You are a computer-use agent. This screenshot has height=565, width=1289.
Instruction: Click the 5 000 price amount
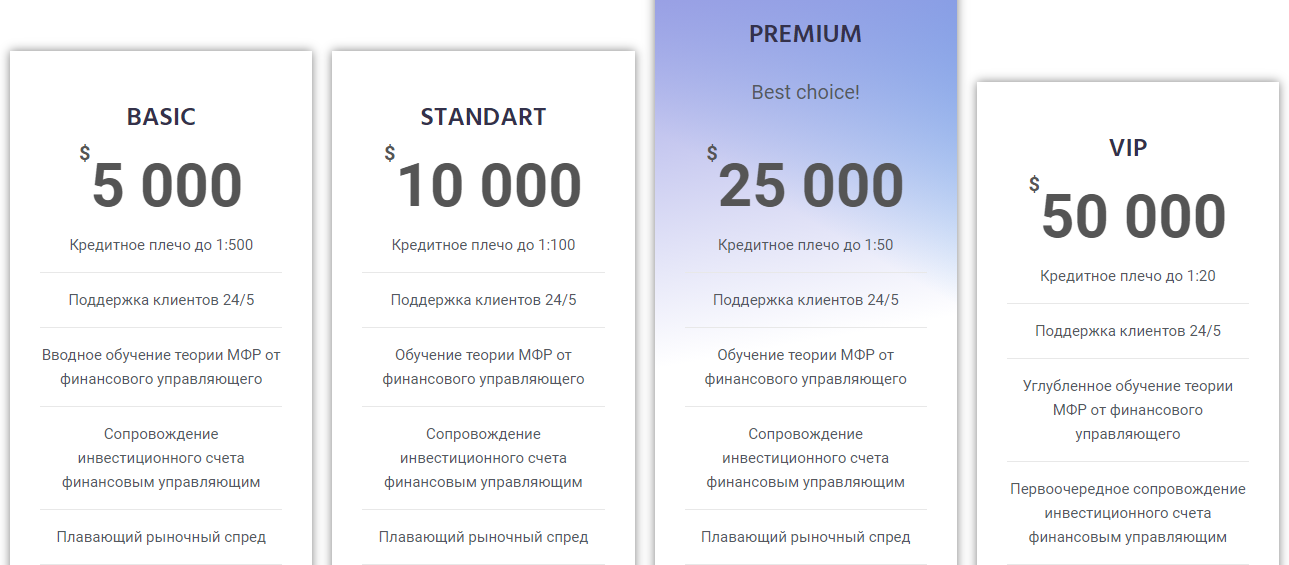(x=167, y=186)
